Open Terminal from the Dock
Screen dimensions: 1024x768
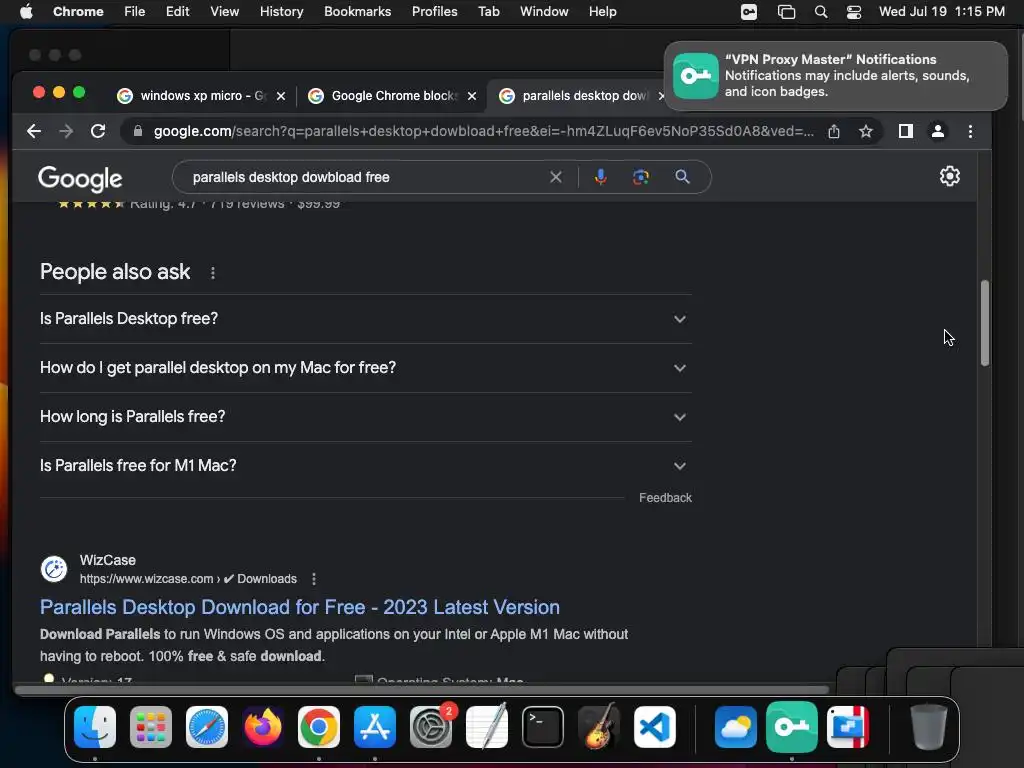click(x=543, y=727)
